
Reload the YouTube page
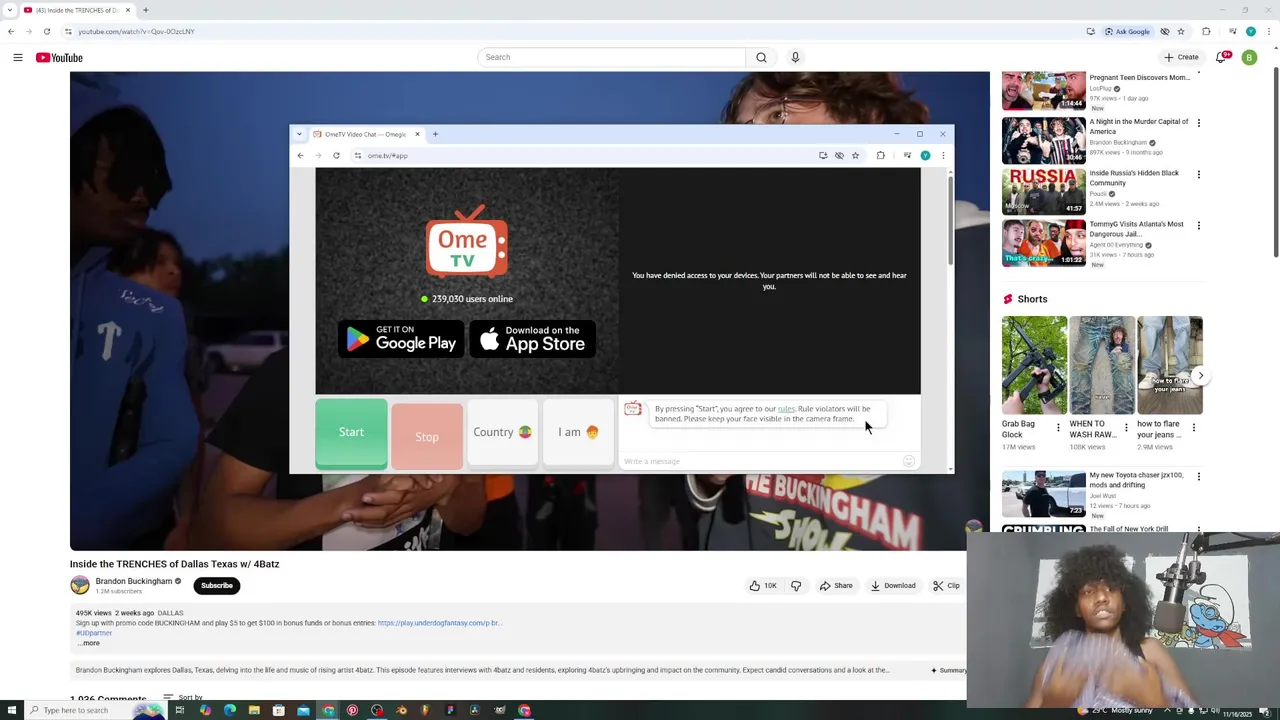click(46, 31)
